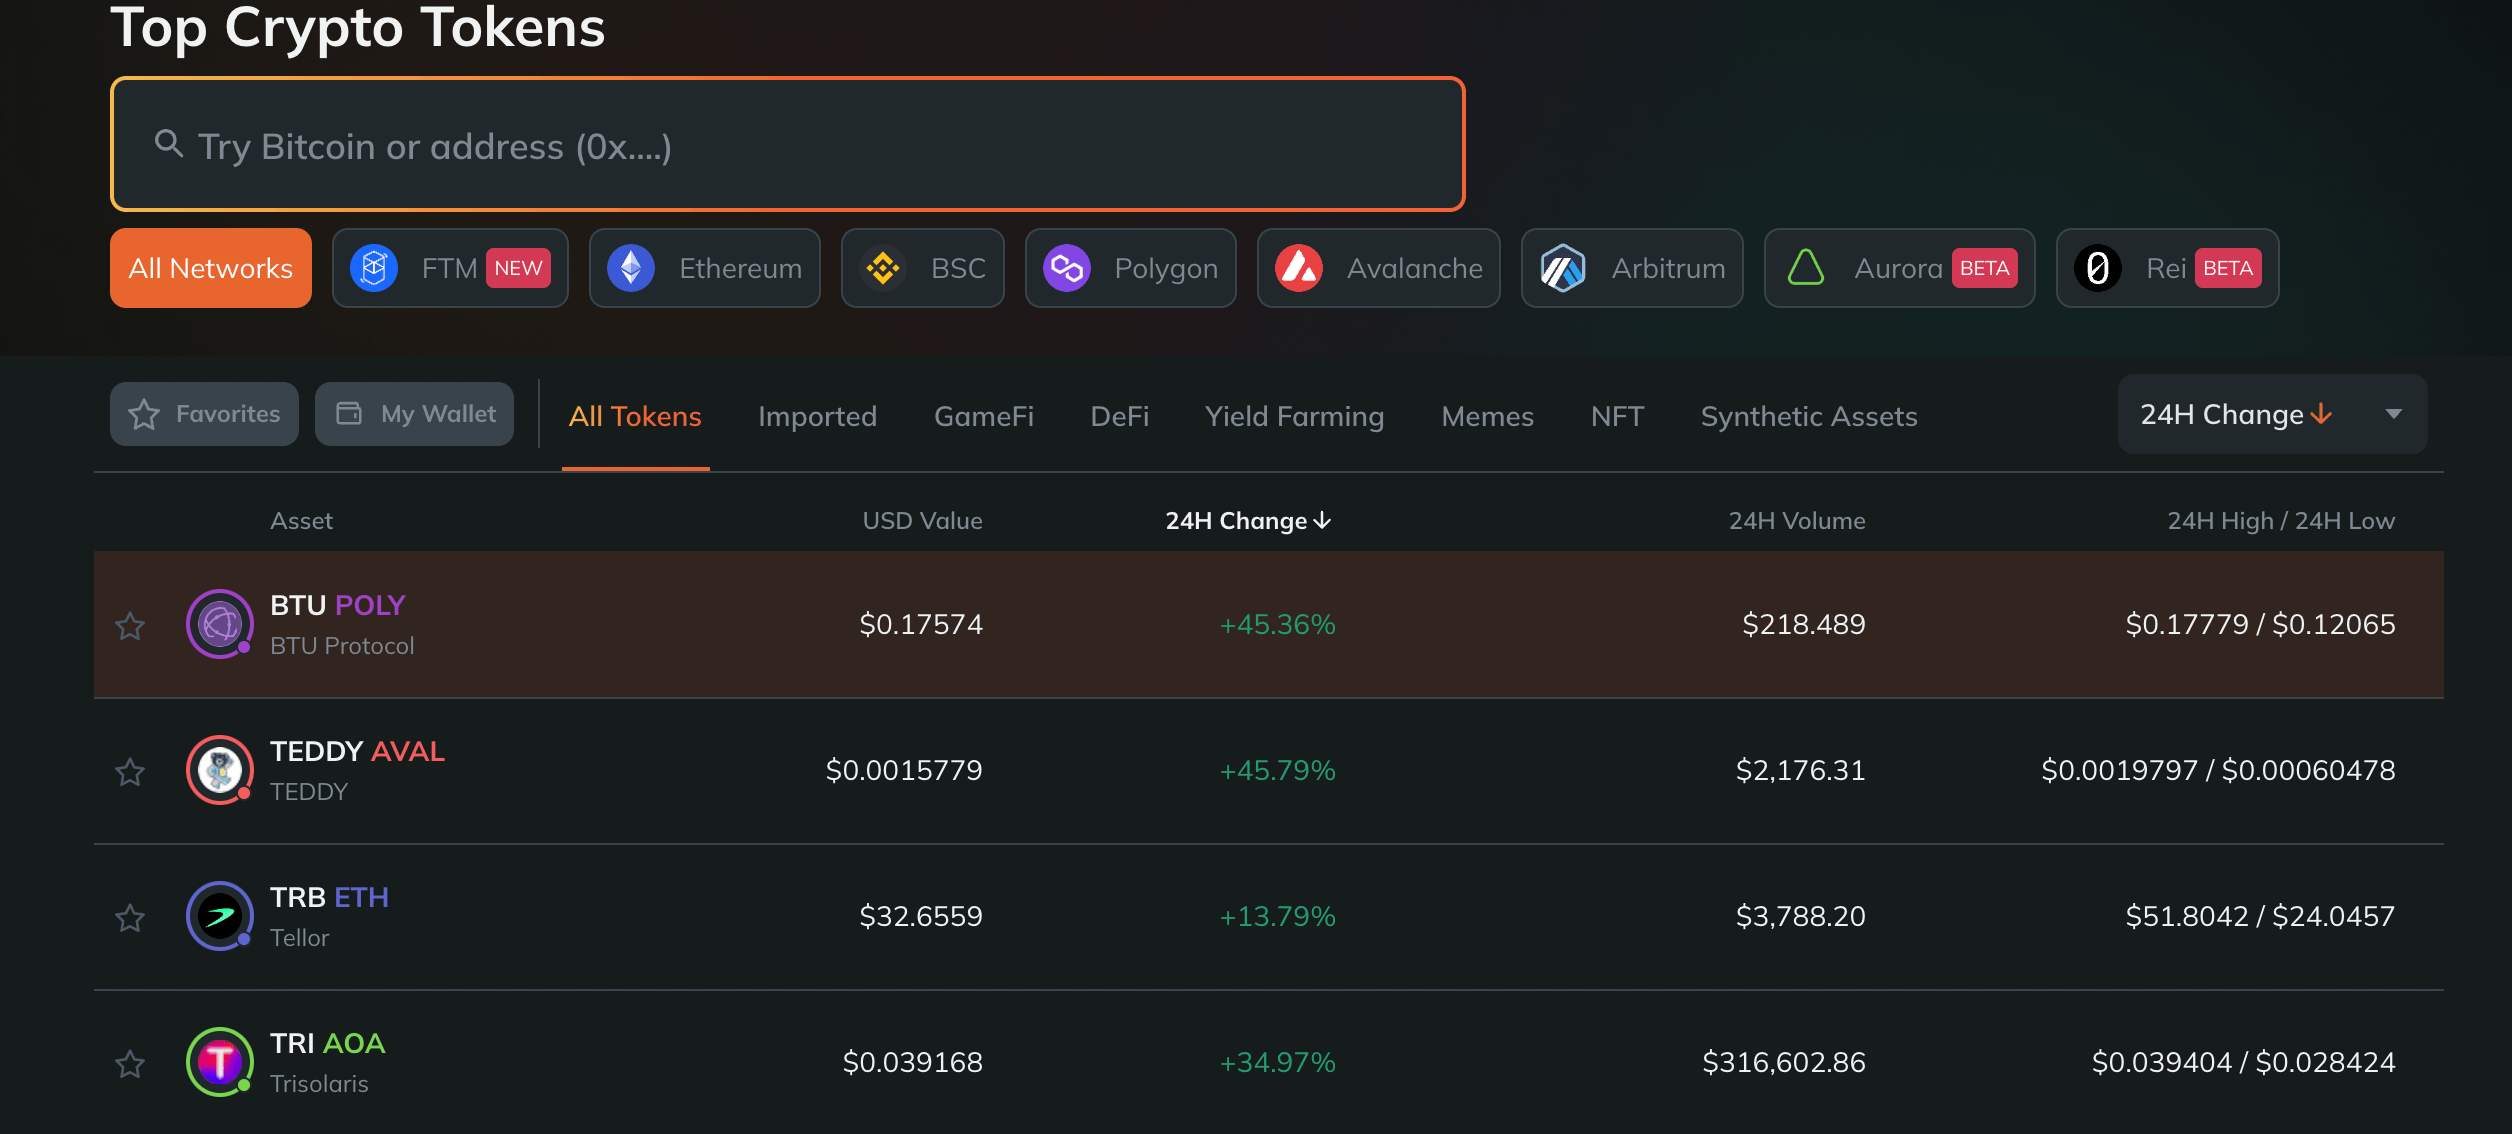This screenshot has width=2512, height=1134.
Task: Filter by Ethereum network
Action: point(705,268)
